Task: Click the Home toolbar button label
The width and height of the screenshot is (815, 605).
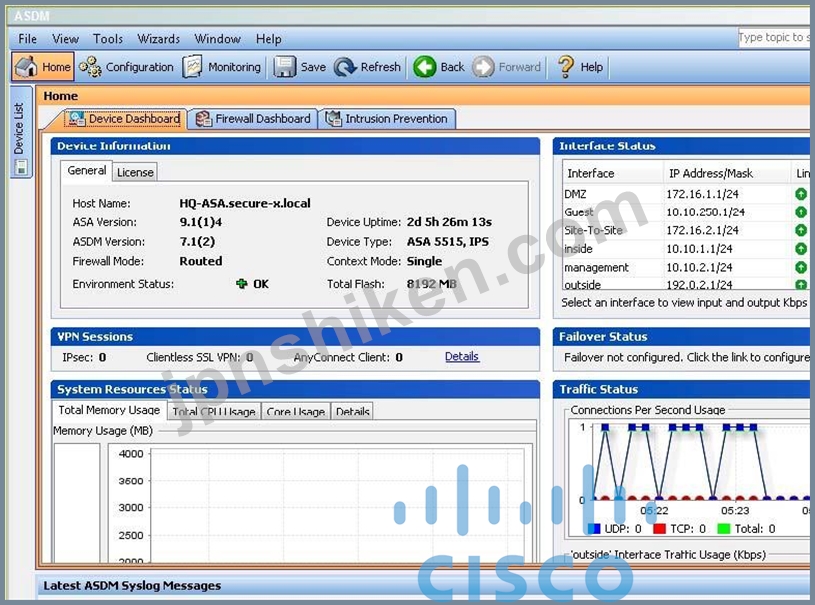Action: tap(56, 67)
